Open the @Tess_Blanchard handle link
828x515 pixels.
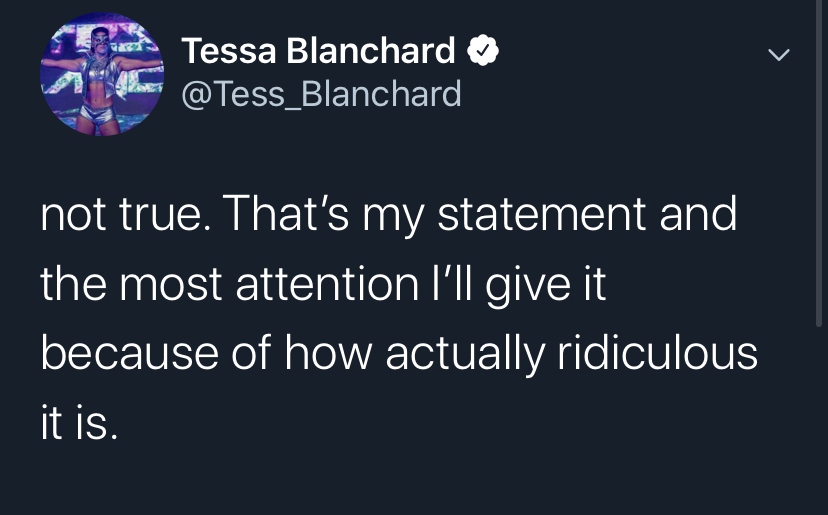[321, 94]
